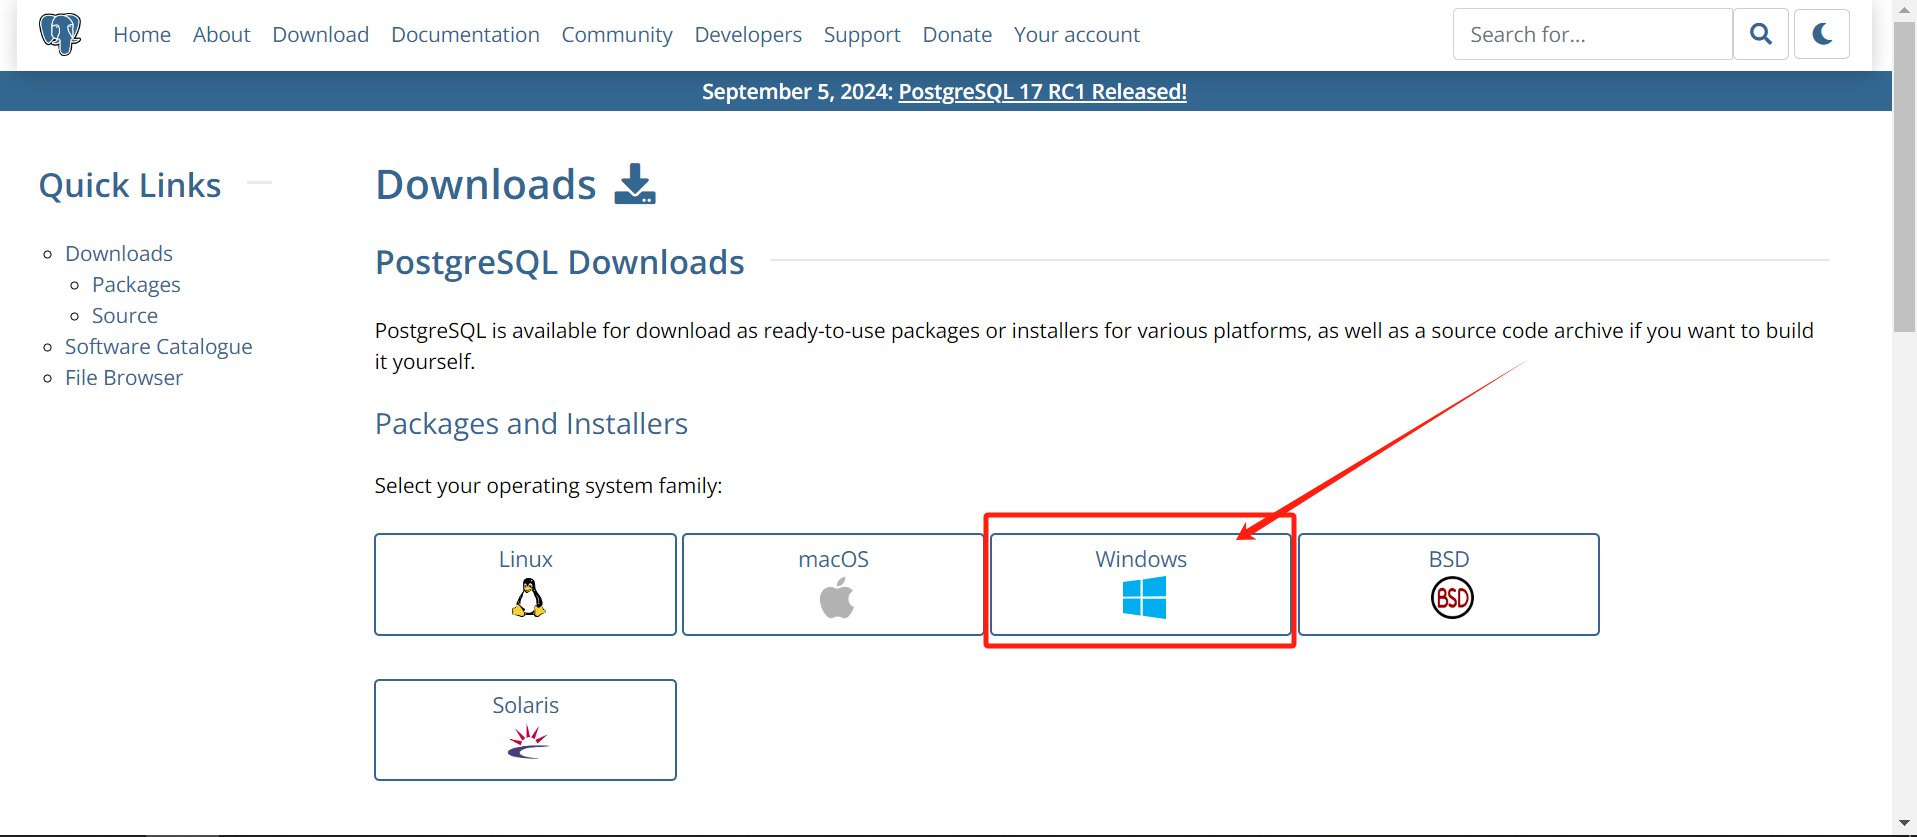The width and height of the screenshot is (1917, 837).
Task: Go to Download in top navigation
Action: [320, 35]
